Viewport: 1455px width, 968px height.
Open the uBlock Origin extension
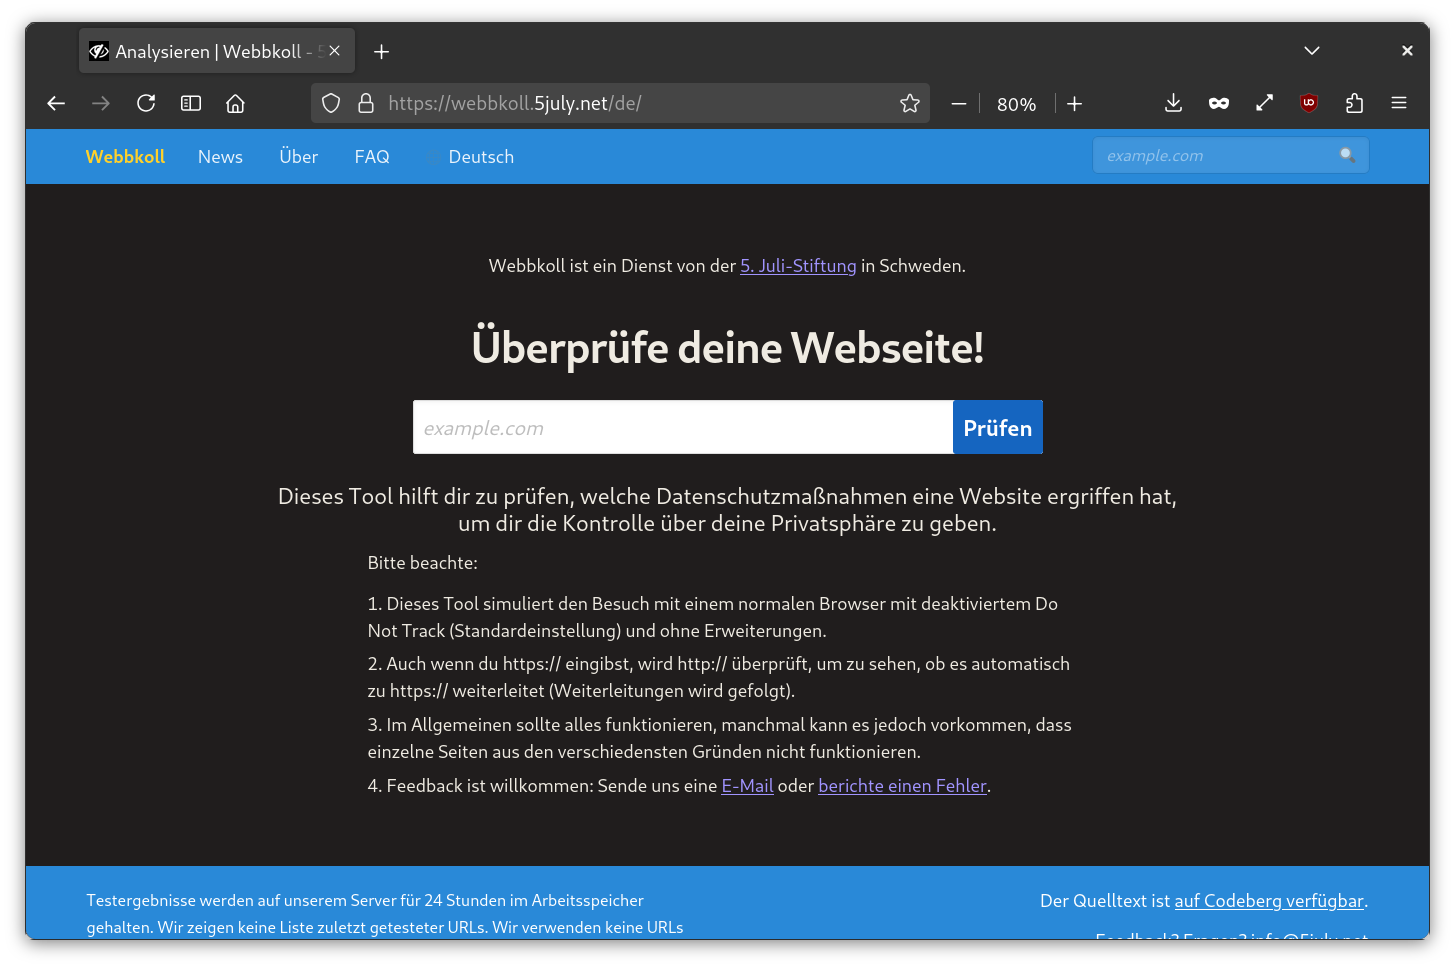[1309, 103]
